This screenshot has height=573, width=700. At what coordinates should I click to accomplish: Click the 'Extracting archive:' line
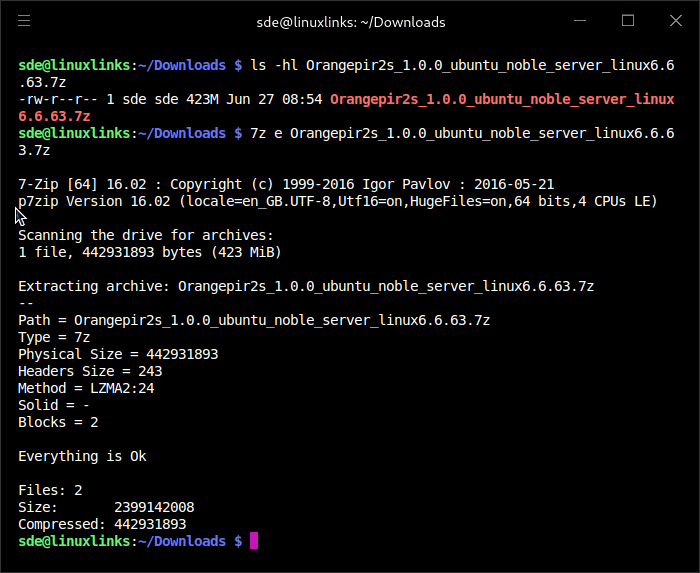[x=306, y=286]
